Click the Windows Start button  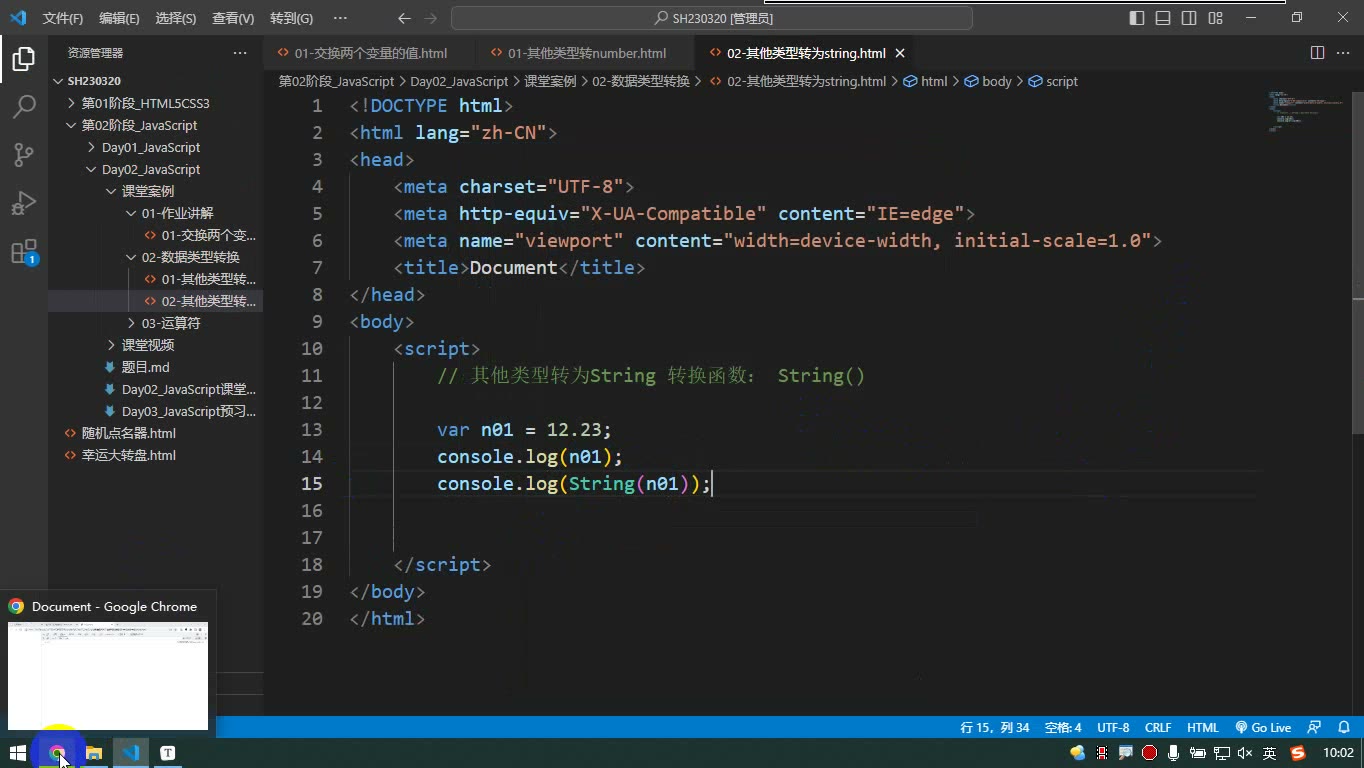tap(18, 752)
